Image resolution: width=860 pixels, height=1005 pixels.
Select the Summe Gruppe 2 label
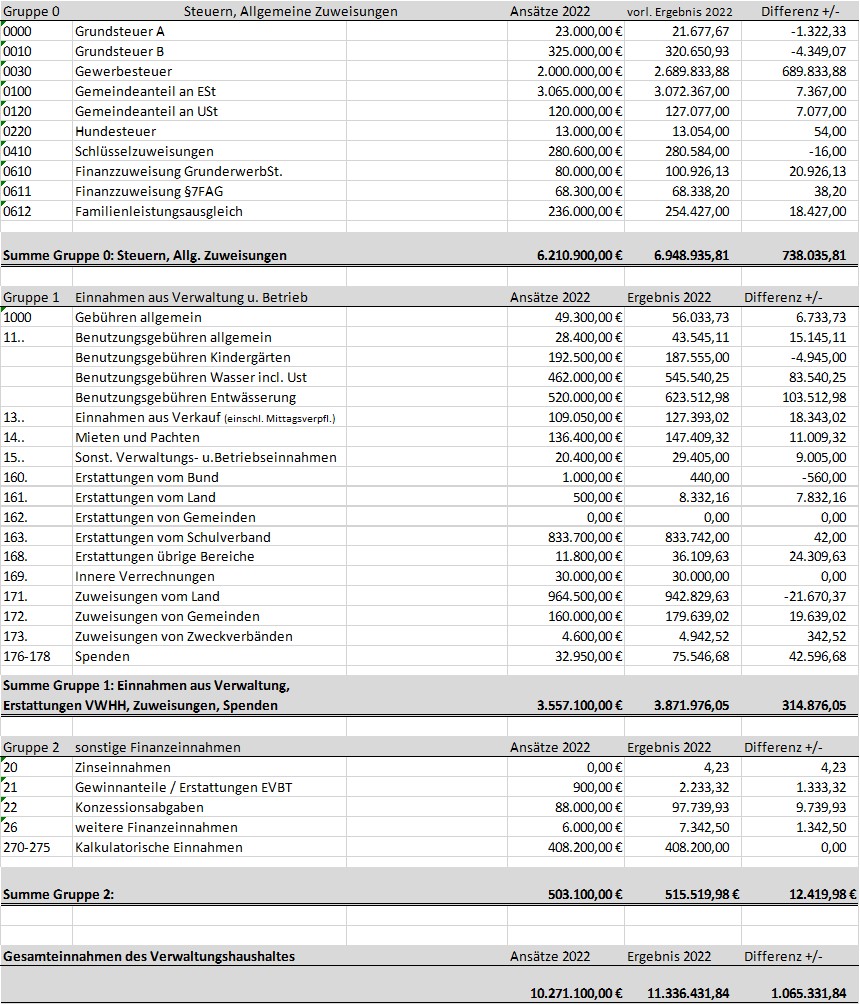click(x=58, y=894)
